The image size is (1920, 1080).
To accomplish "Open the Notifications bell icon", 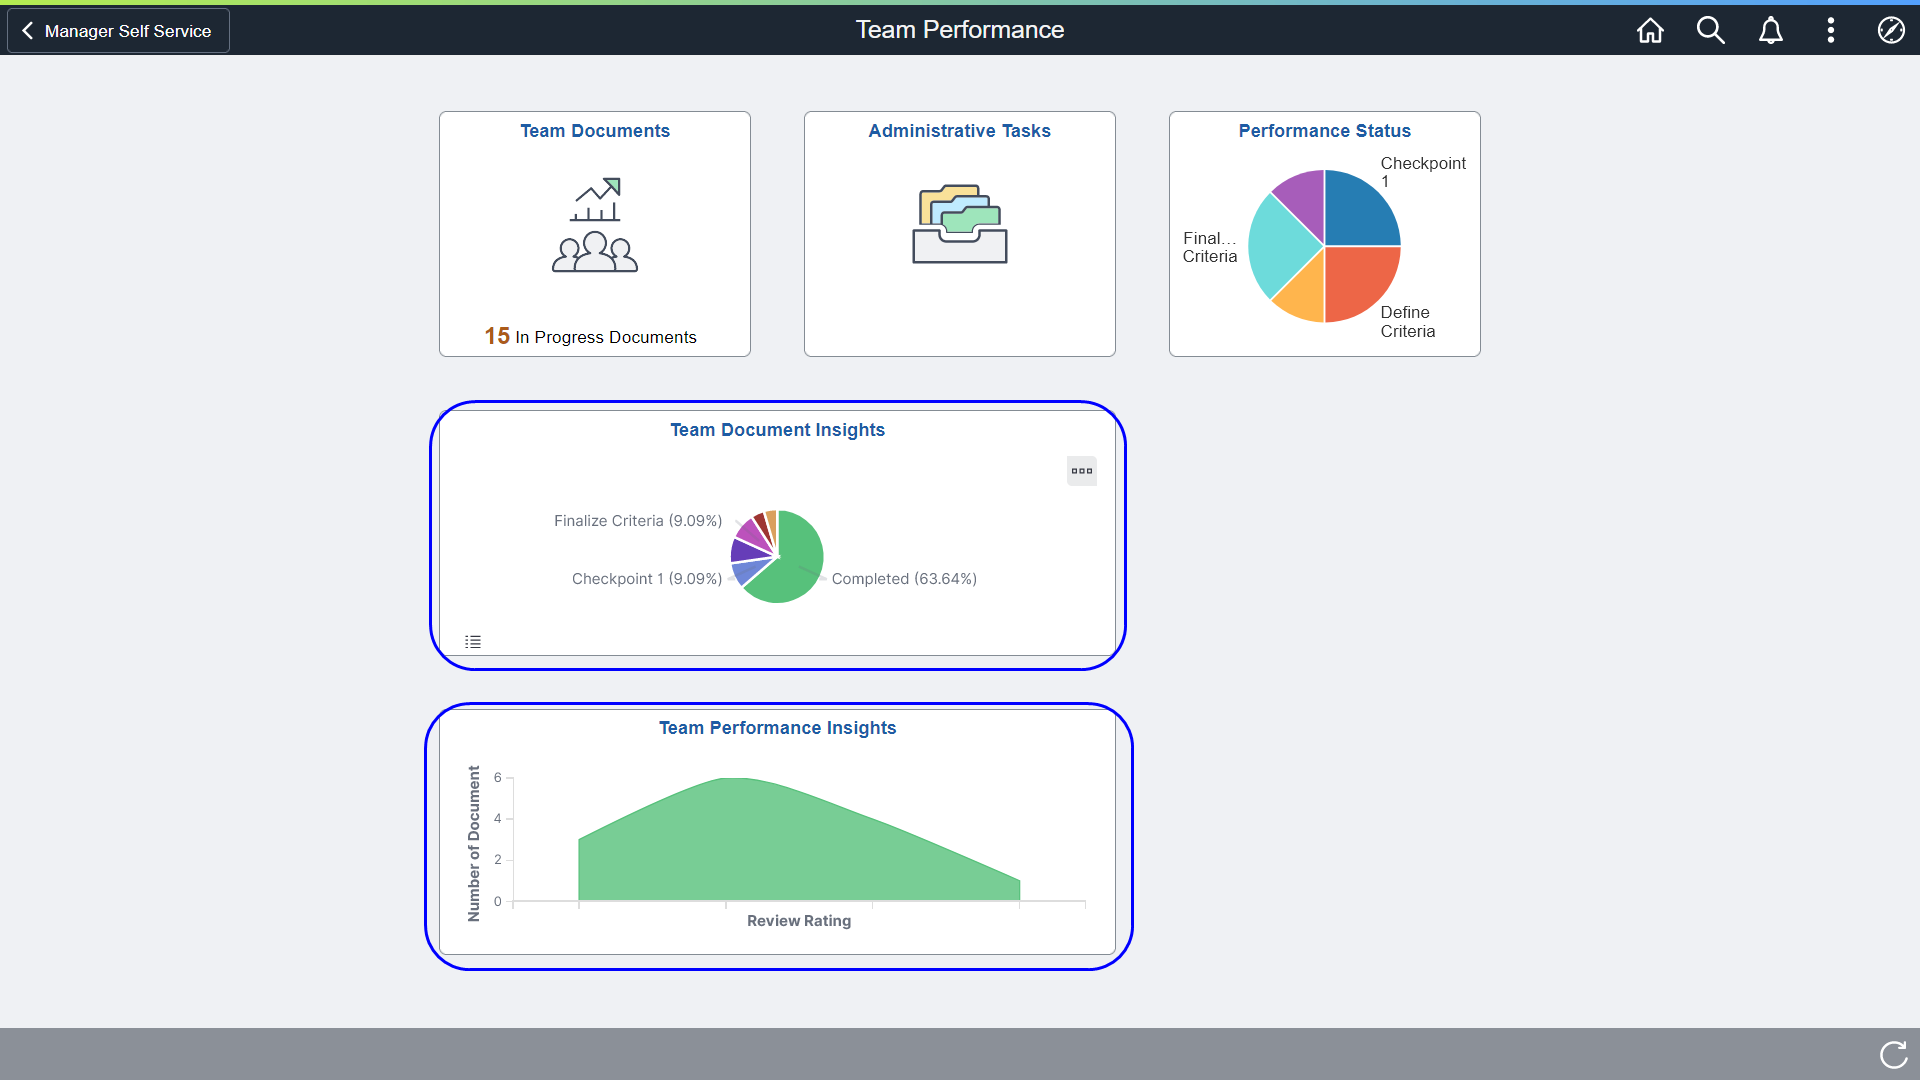I will point(1770,30).
